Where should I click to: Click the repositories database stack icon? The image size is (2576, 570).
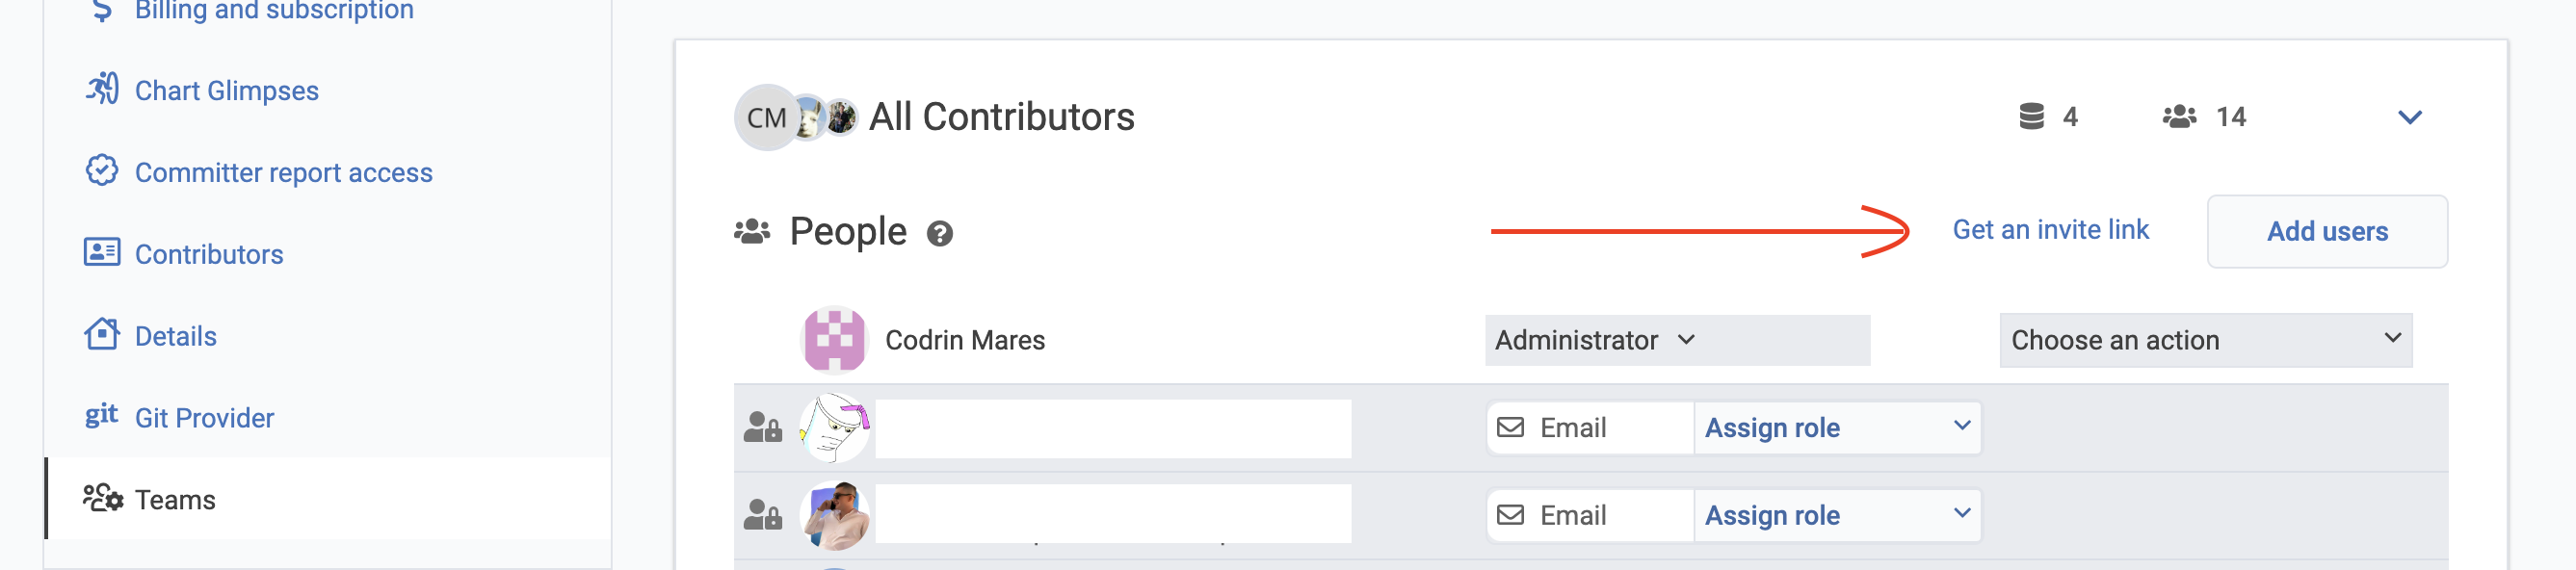point(2031,117)
